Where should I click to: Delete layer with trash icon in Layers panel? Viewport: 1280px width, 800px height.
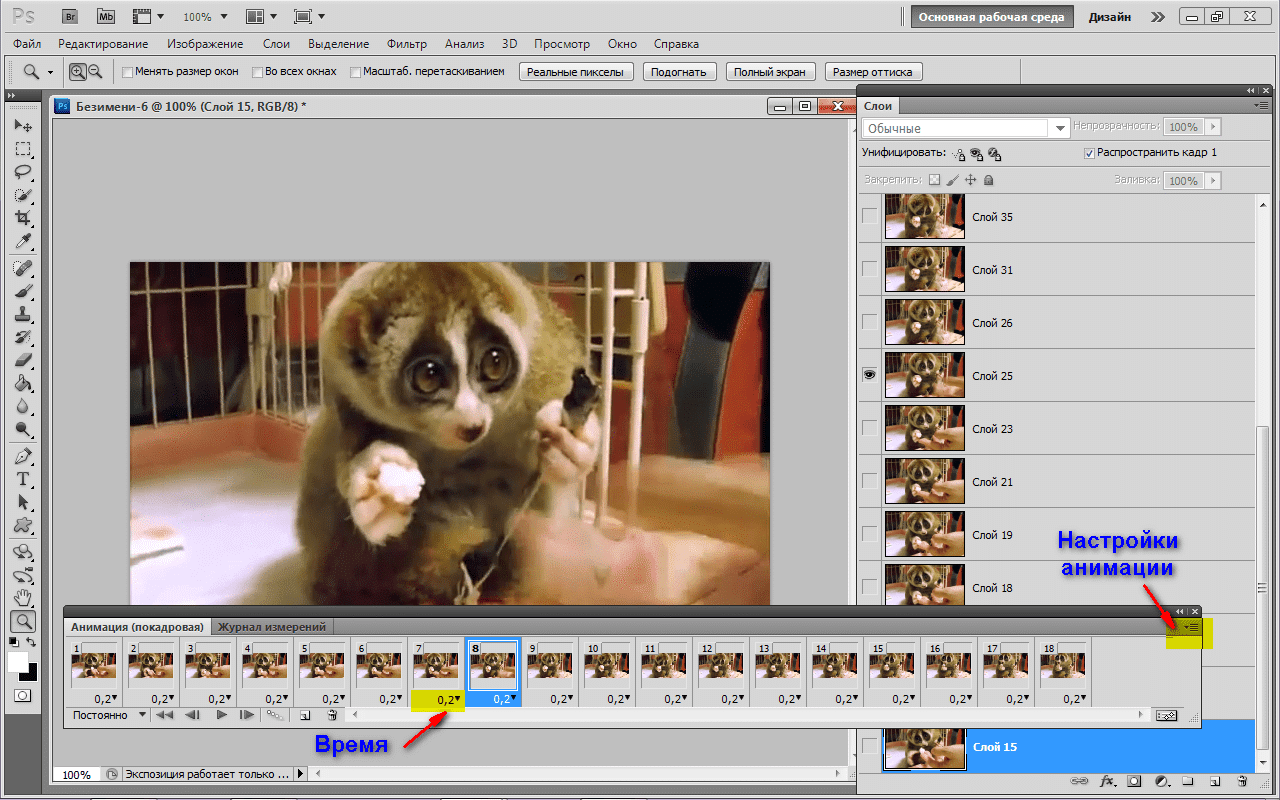(x=1242, y=780)
